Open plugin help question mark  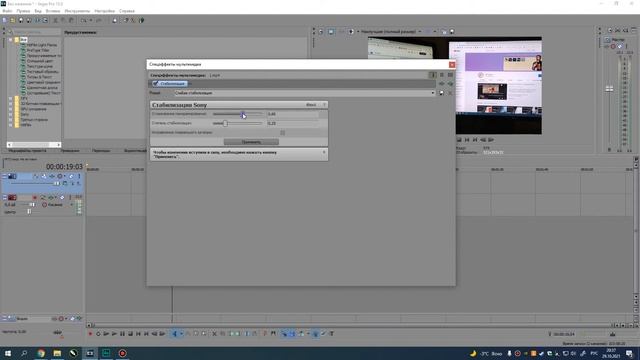click(x=324, y=105)
